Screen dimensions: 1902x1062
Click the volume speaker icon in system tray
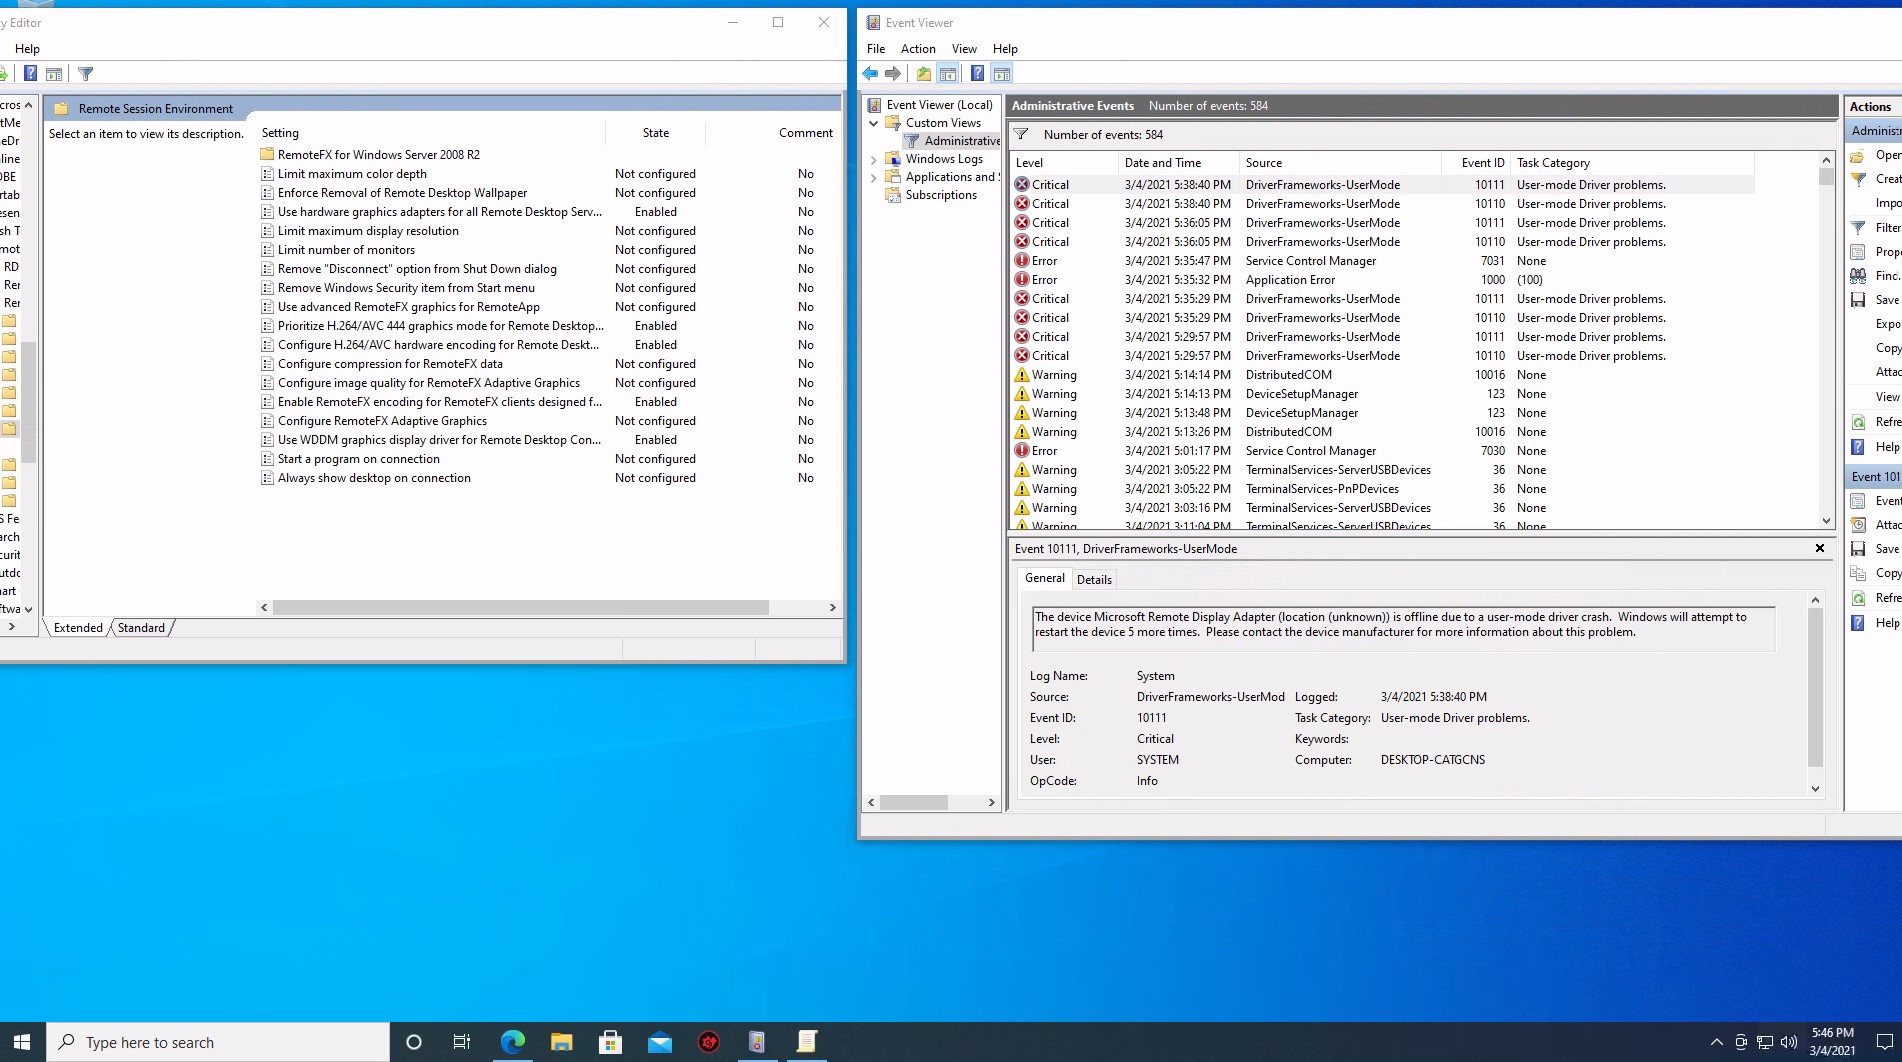point(1789,1042)
